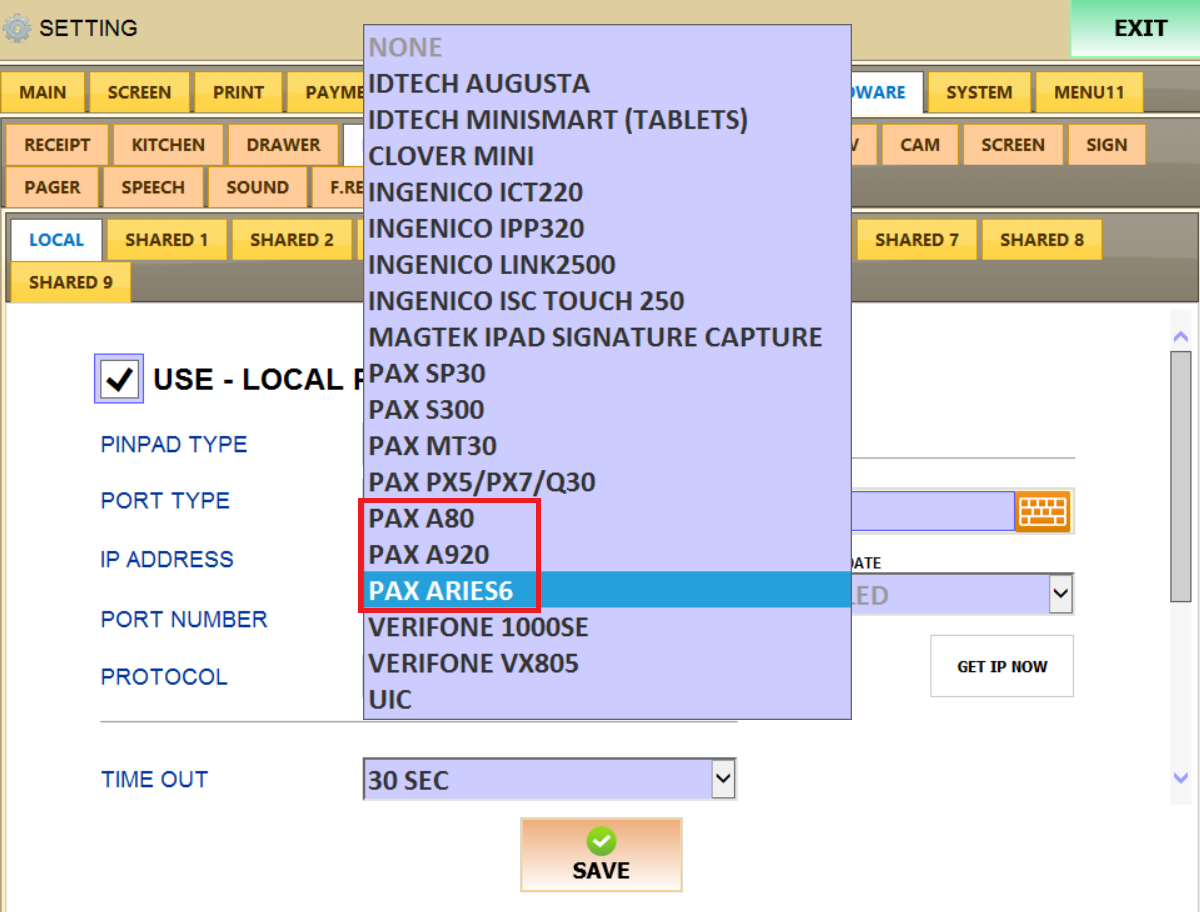Click the EXIT button
The image size is (1200, 912).
pos(1135,28)
